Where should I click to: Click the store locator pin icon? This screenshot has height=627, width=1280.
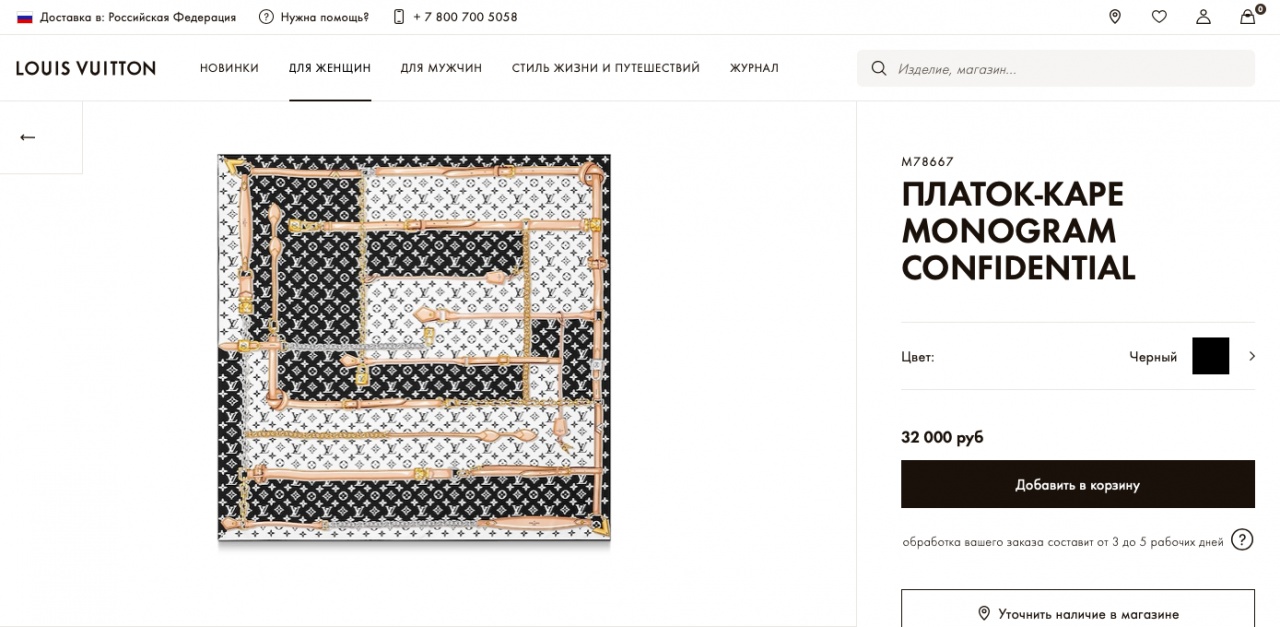pos(1115,17)
